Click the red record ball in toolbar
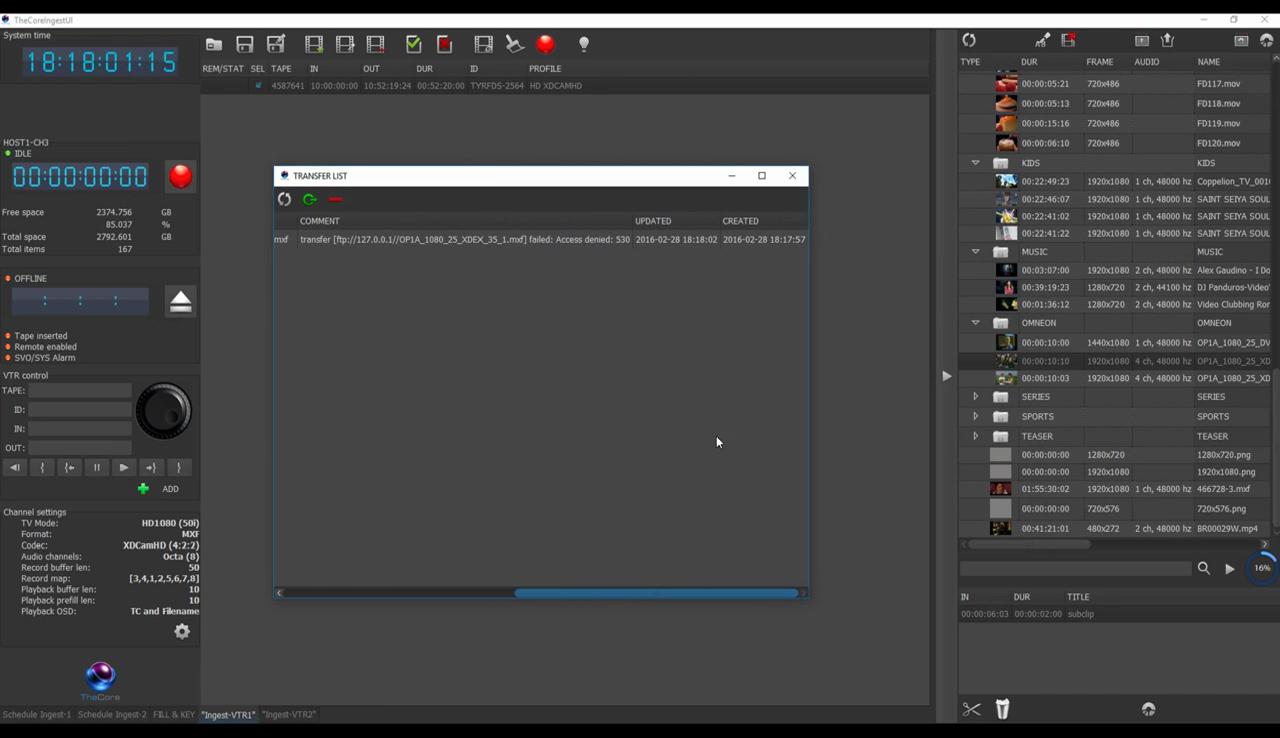This screenshot has width=1280, height=738. click(x=545, y=43)
